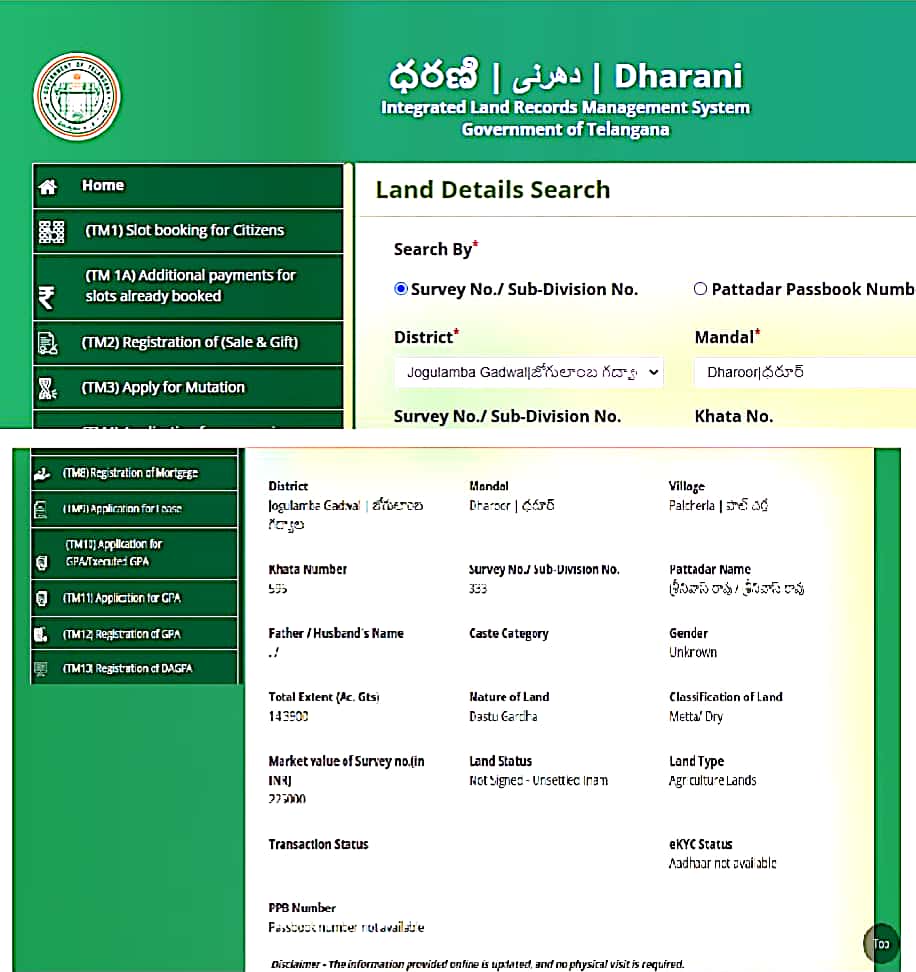
Task: Click the Land Details Search heading
Action: 493,190
